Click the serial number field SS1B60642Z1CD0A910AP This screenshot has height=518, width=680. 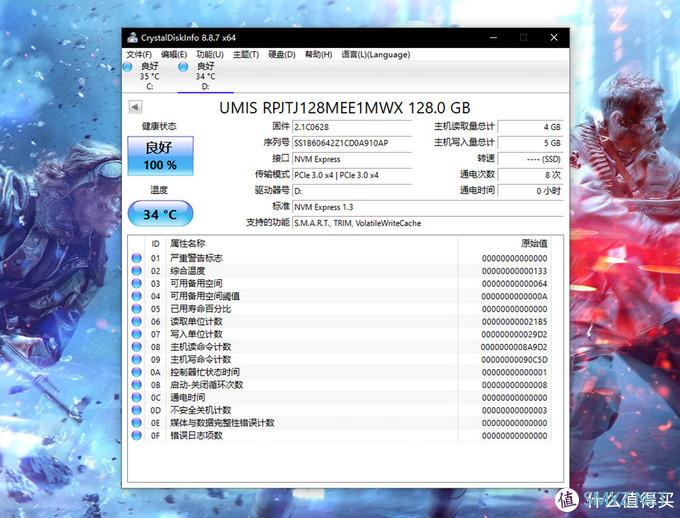[352, 143]
